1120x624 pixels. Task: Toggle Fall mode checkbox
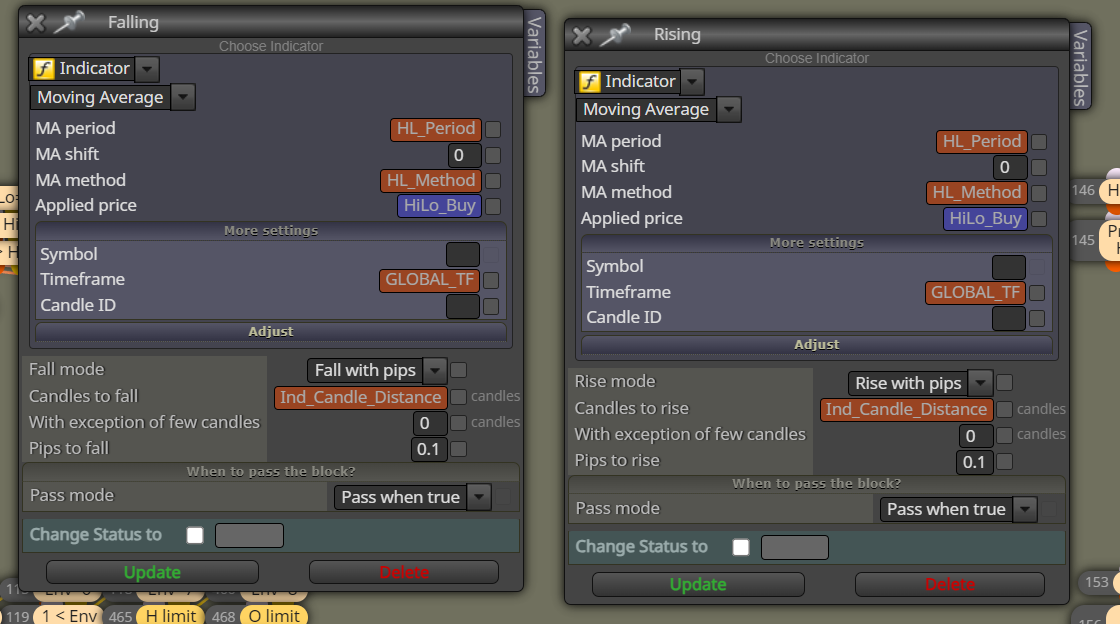(x=459, y=370)
